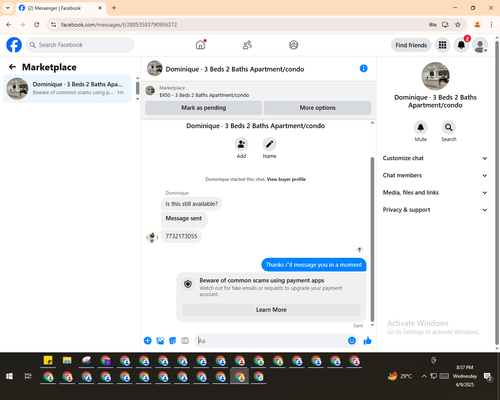Open Chrome tab search dropdown arrow
This screenshot has height=400, width=500.
point(8,8)
